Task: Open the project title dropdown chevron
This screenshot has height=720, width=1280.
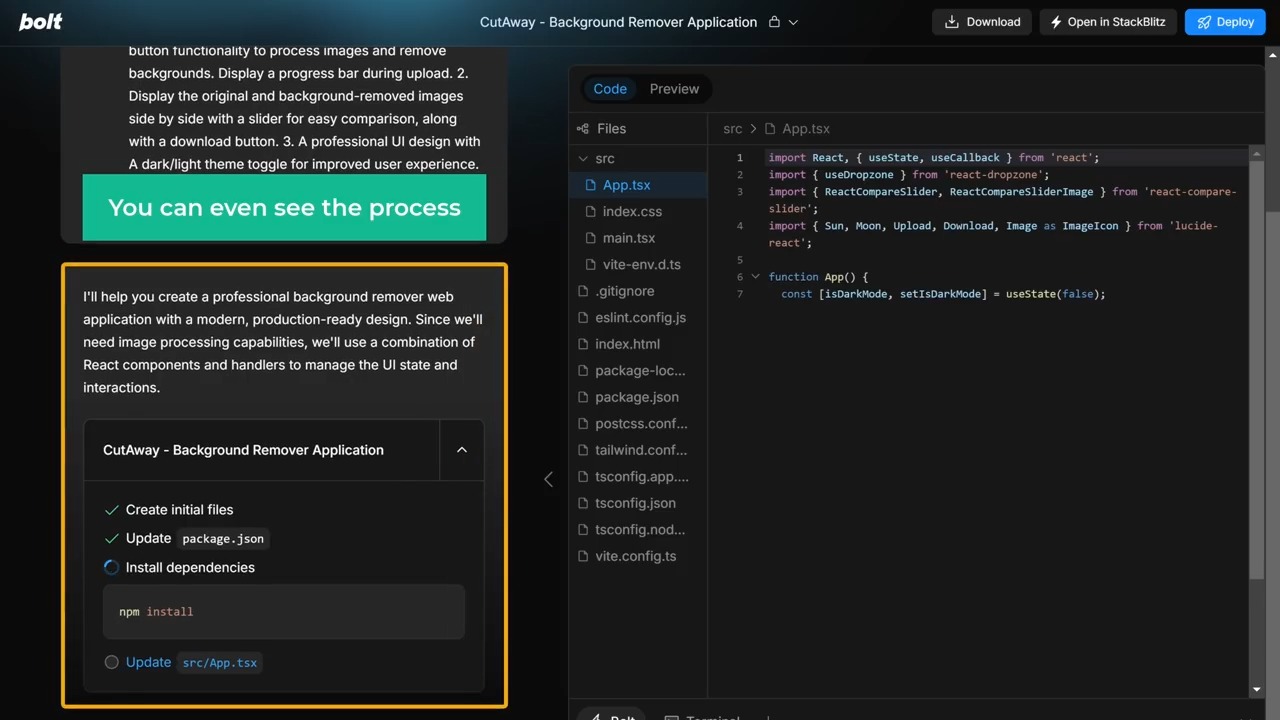Action: [x=794, y=22]
